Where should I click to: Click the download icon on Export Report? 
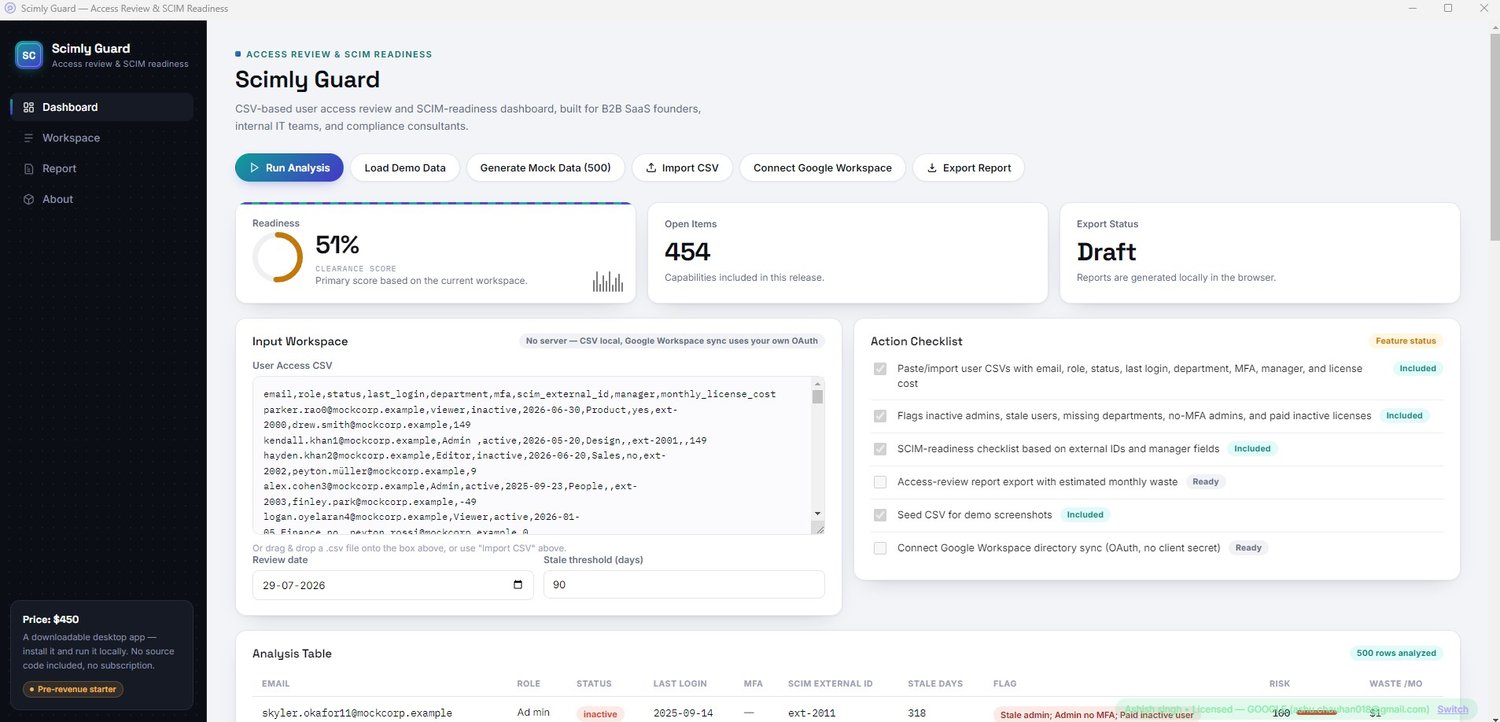tap(932, 168)
